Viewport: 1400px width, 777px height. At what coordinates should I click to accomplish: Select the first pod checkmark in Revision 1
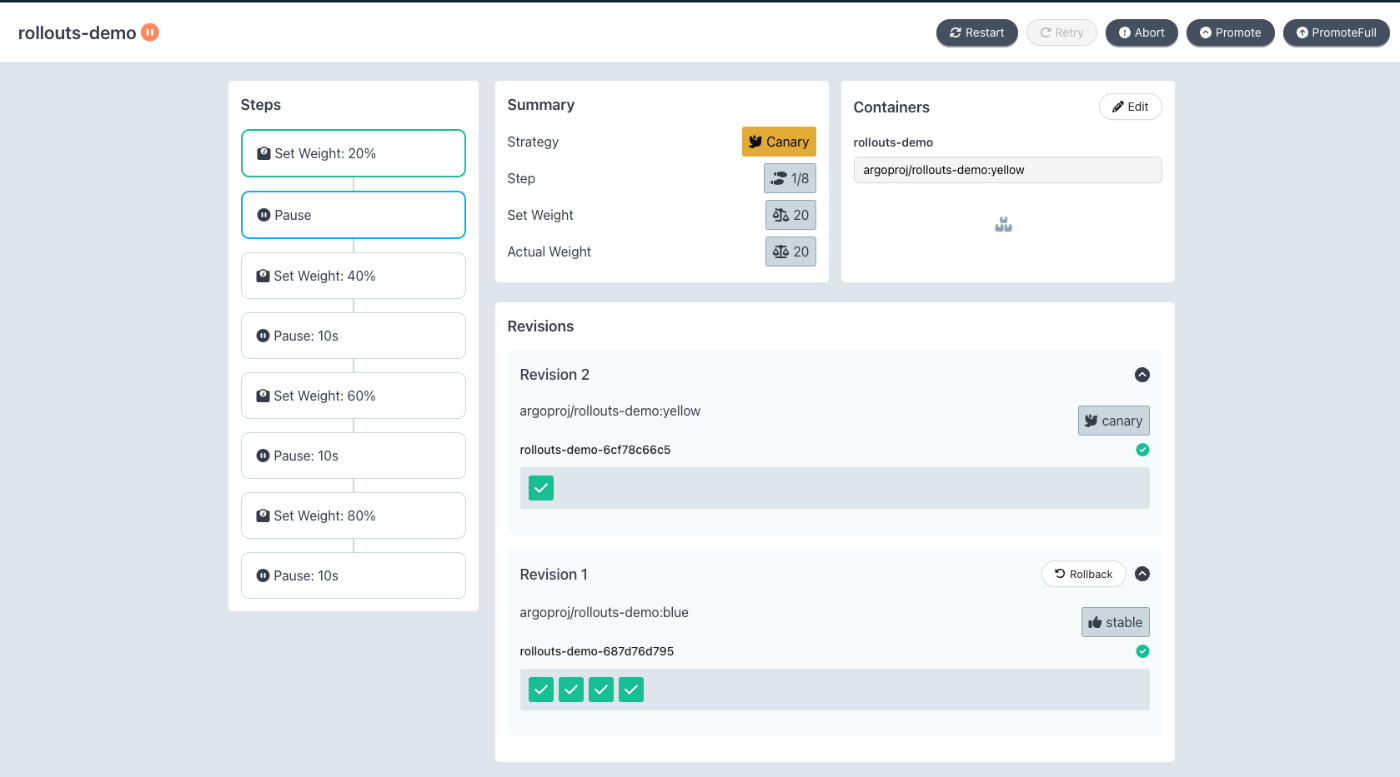(541, 689)
